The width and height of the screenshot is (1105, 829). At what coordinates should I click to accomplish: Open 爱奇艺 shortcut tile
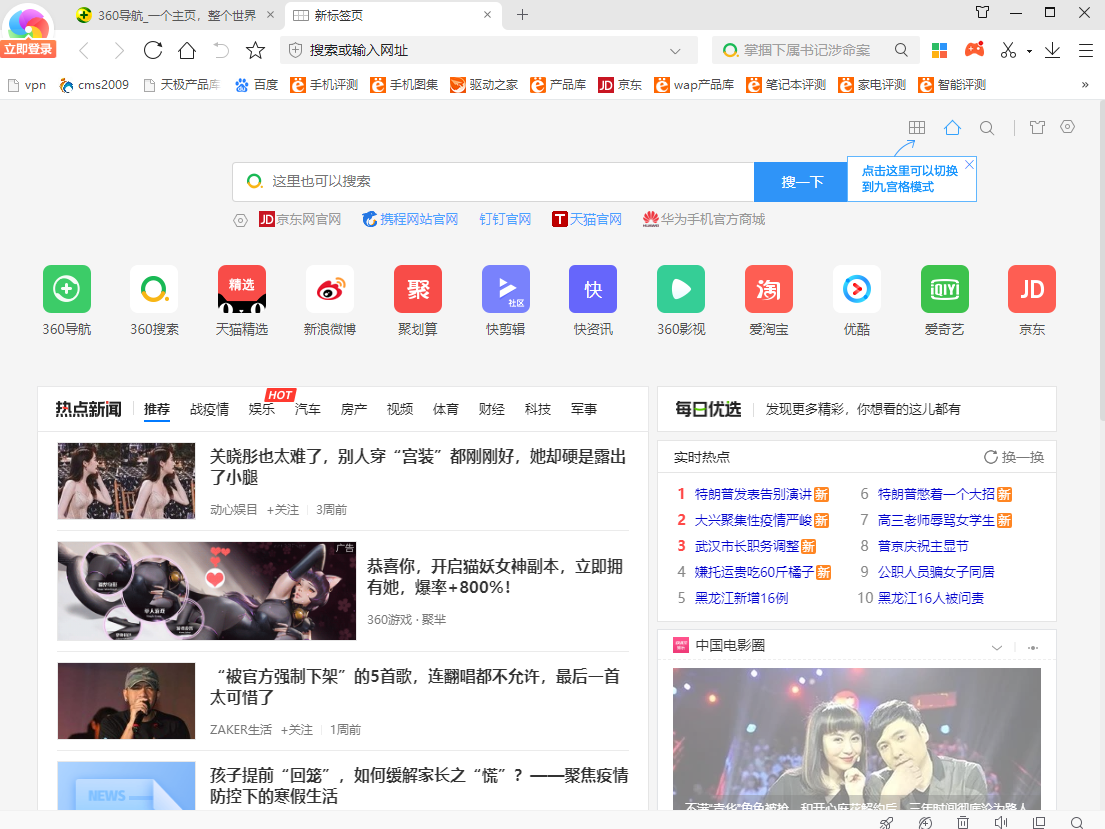(944, 300)
